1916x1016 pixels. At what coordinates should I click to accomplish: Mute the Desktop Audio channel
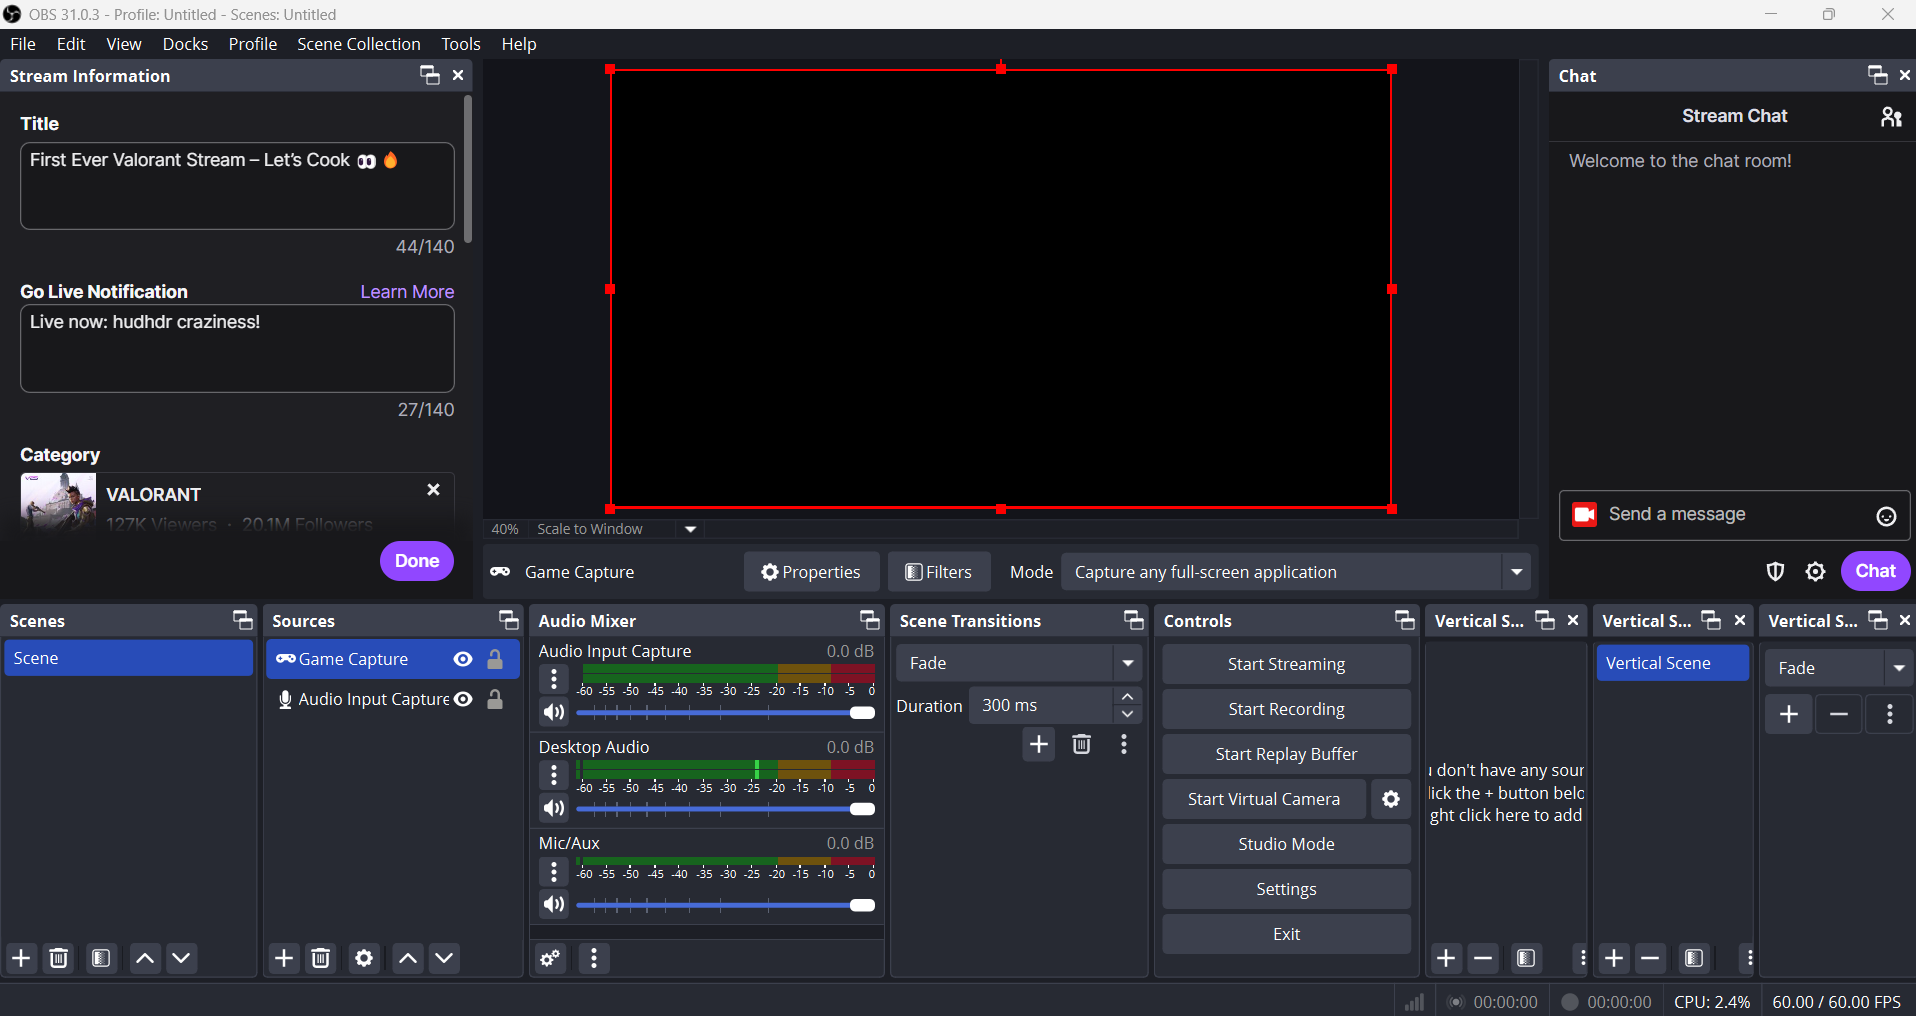(x=553, y=809)
